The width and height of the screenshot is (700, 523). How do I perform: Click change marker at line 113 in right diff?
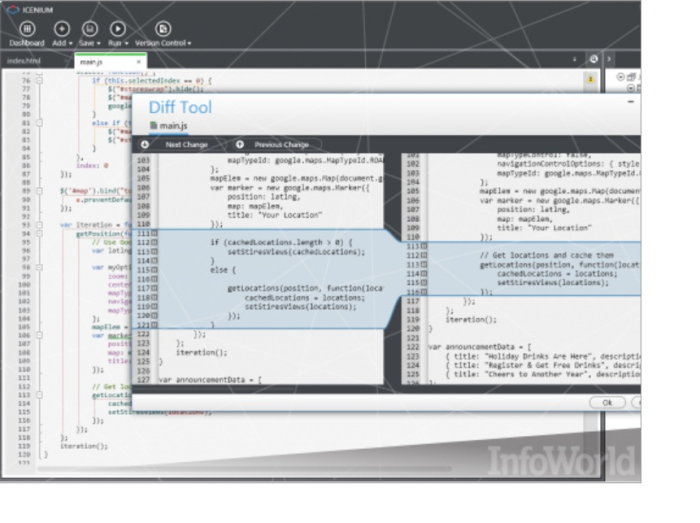424,265
